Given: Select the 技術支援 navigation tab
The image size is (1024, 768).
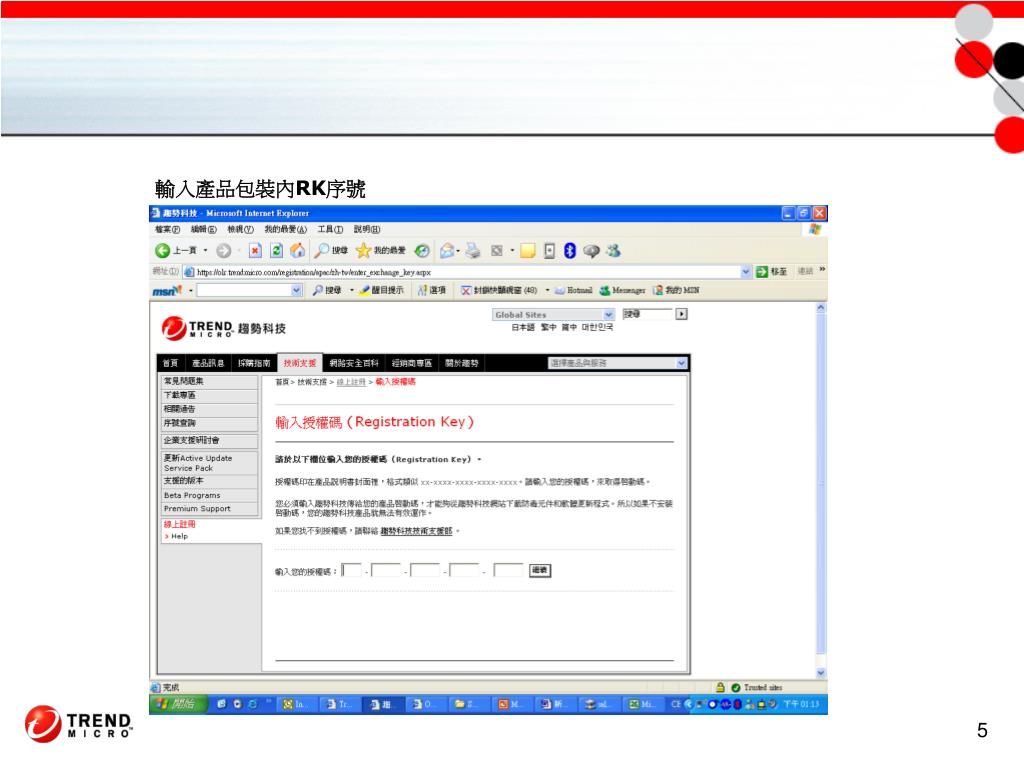Looking at the screenshot, I should coord(300,363).
